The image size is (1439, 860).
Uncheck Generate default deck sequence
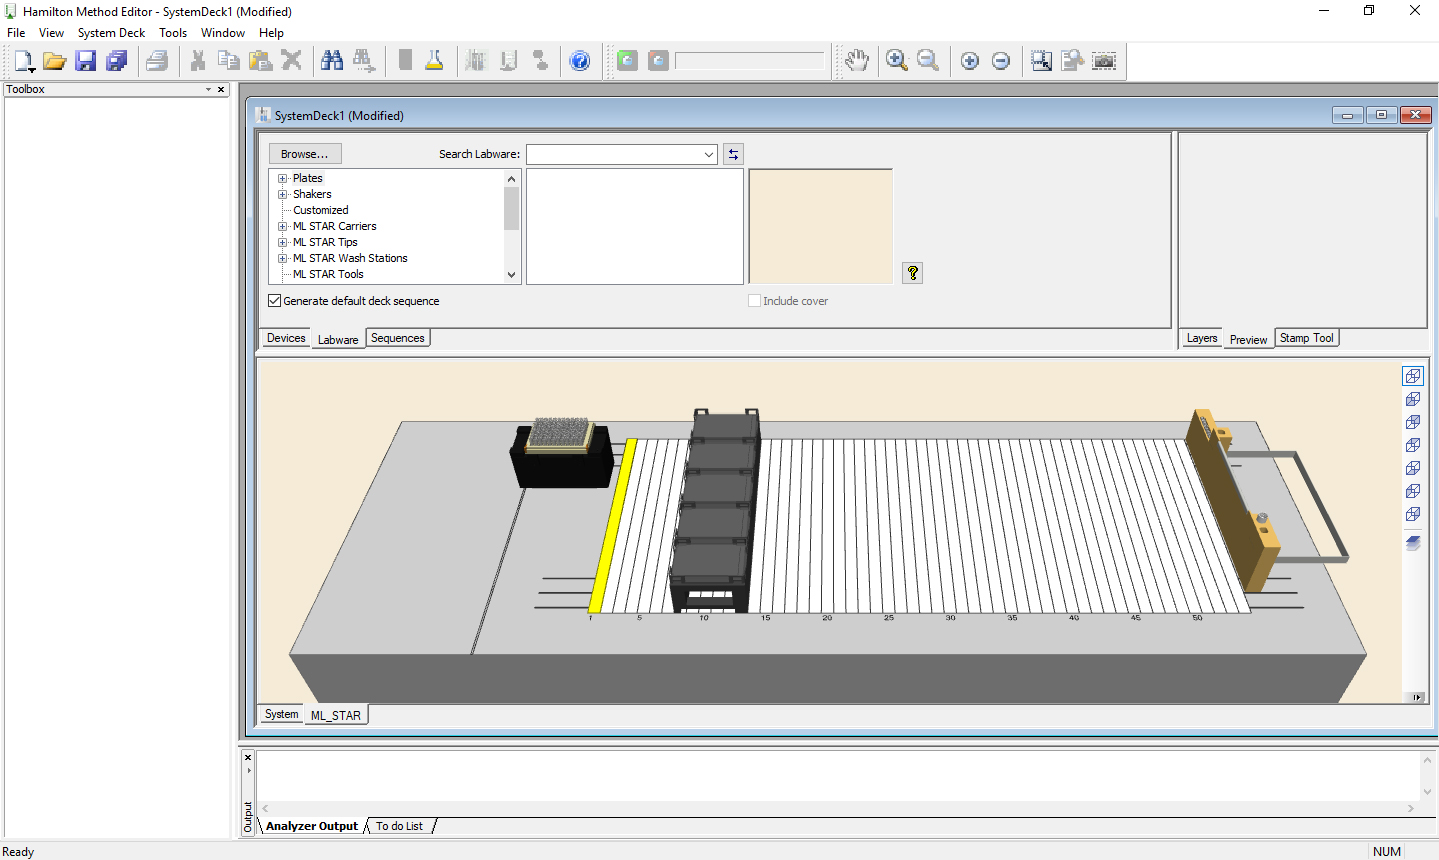(274, 300)
